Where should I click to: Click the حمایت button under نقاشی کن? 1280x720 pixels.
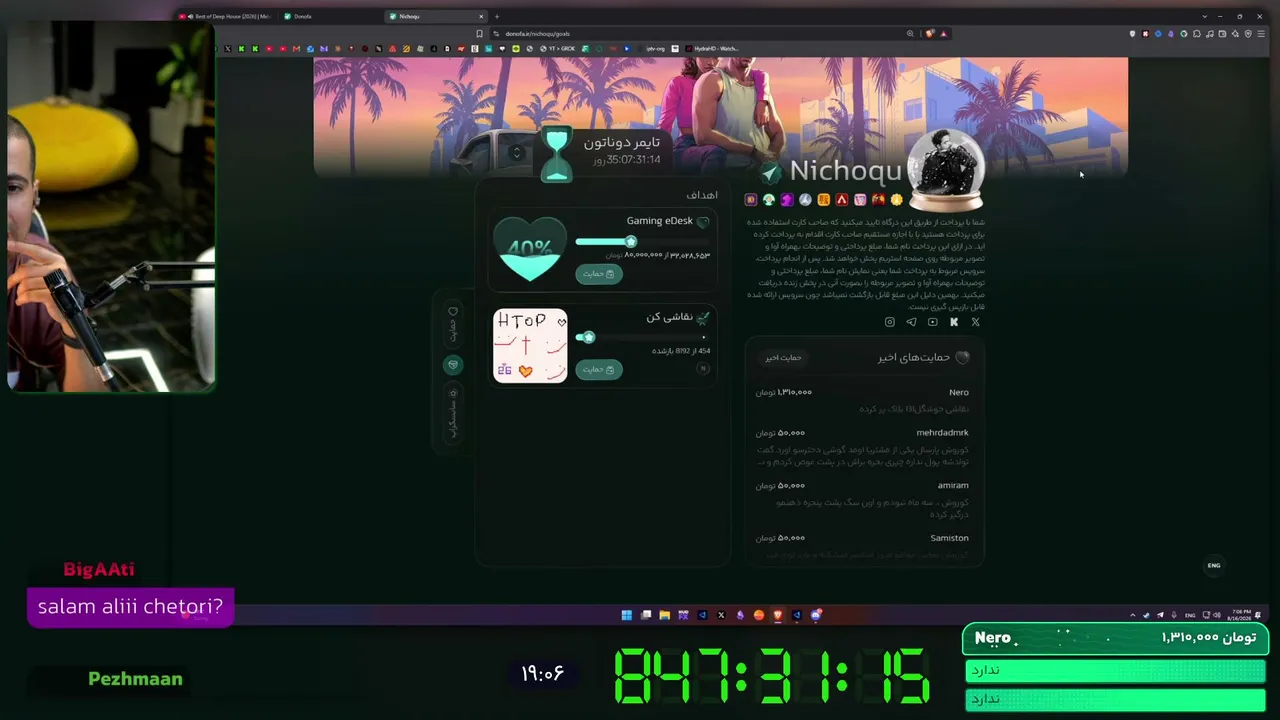(599, 369)
